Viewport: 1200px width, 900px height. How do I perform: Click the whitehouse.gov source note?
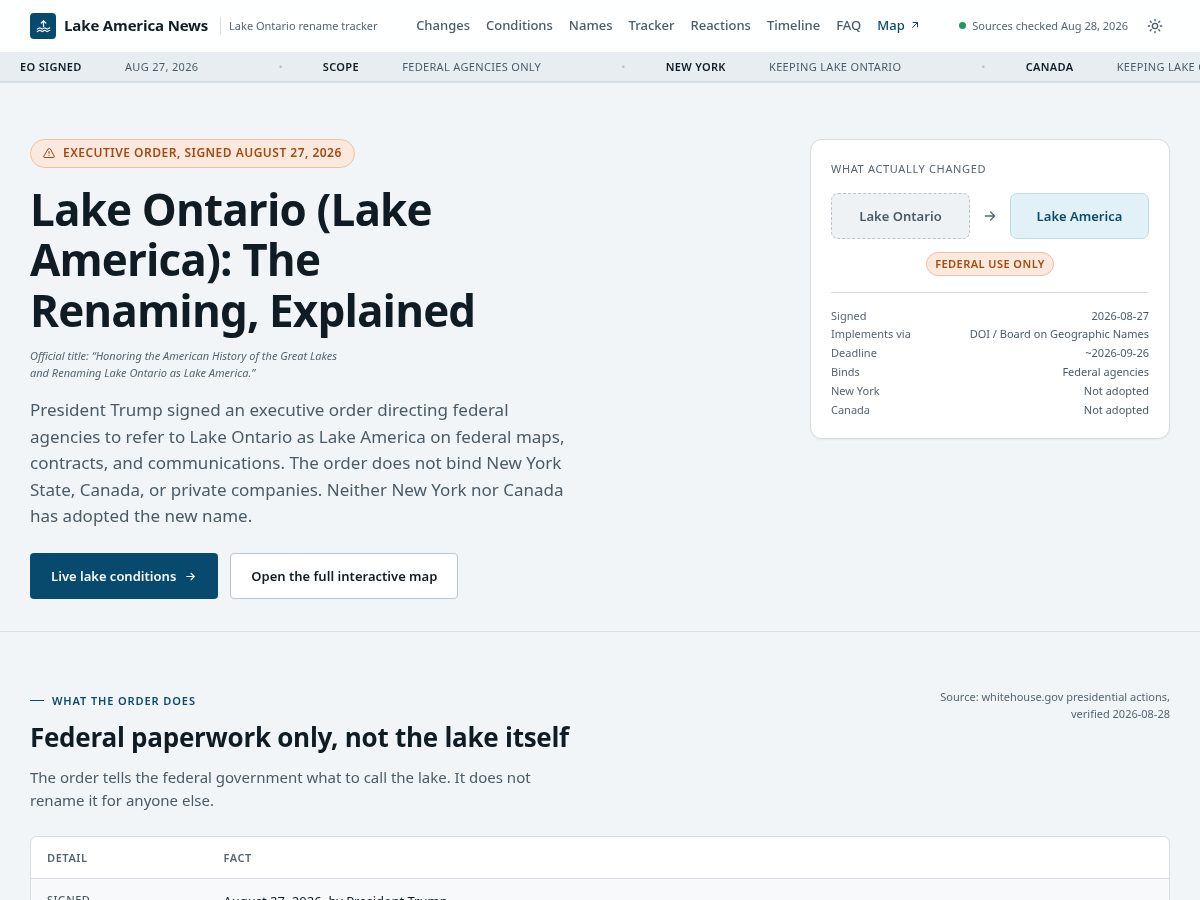1055,705
